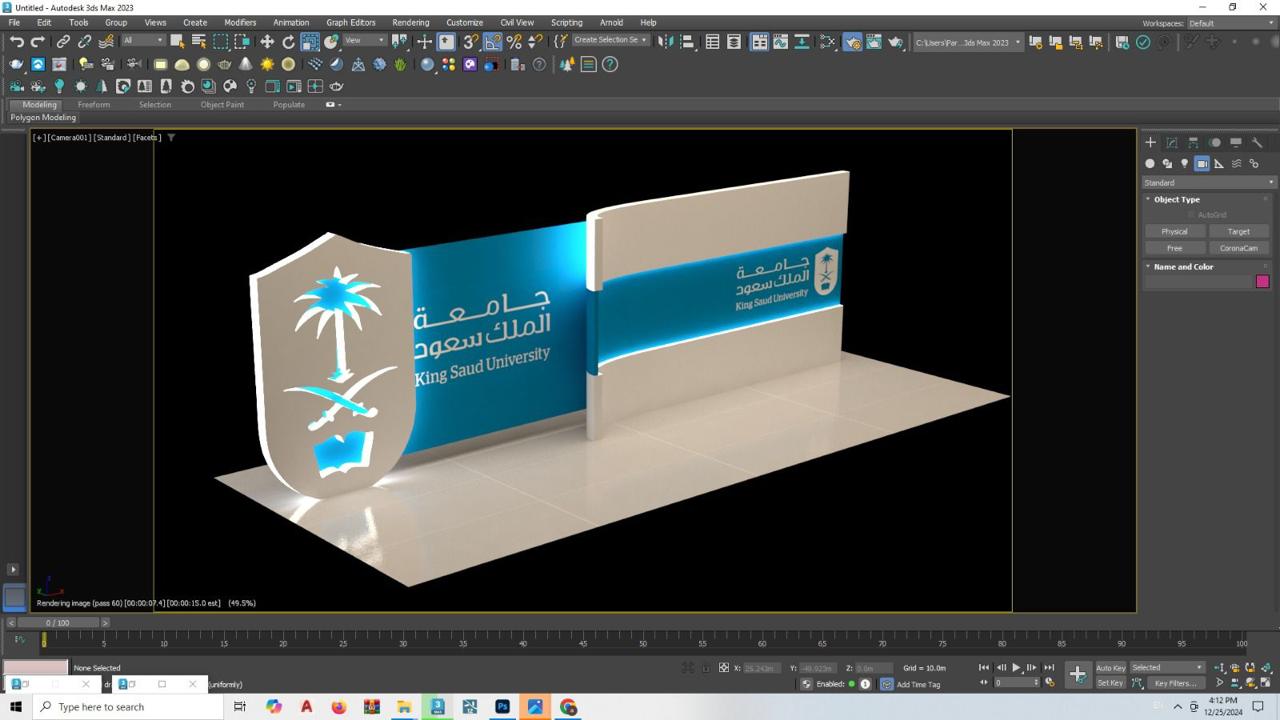The width and height of the screenshot is (1280, 720).
Task: Open the Rendering menu
Action: 410,22
